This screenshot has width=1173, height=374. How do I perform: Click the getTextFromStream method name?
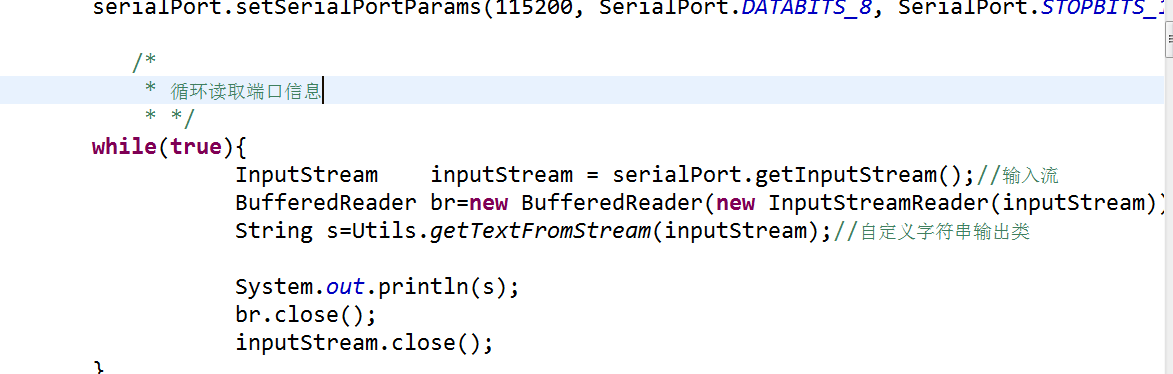point(540,232)
